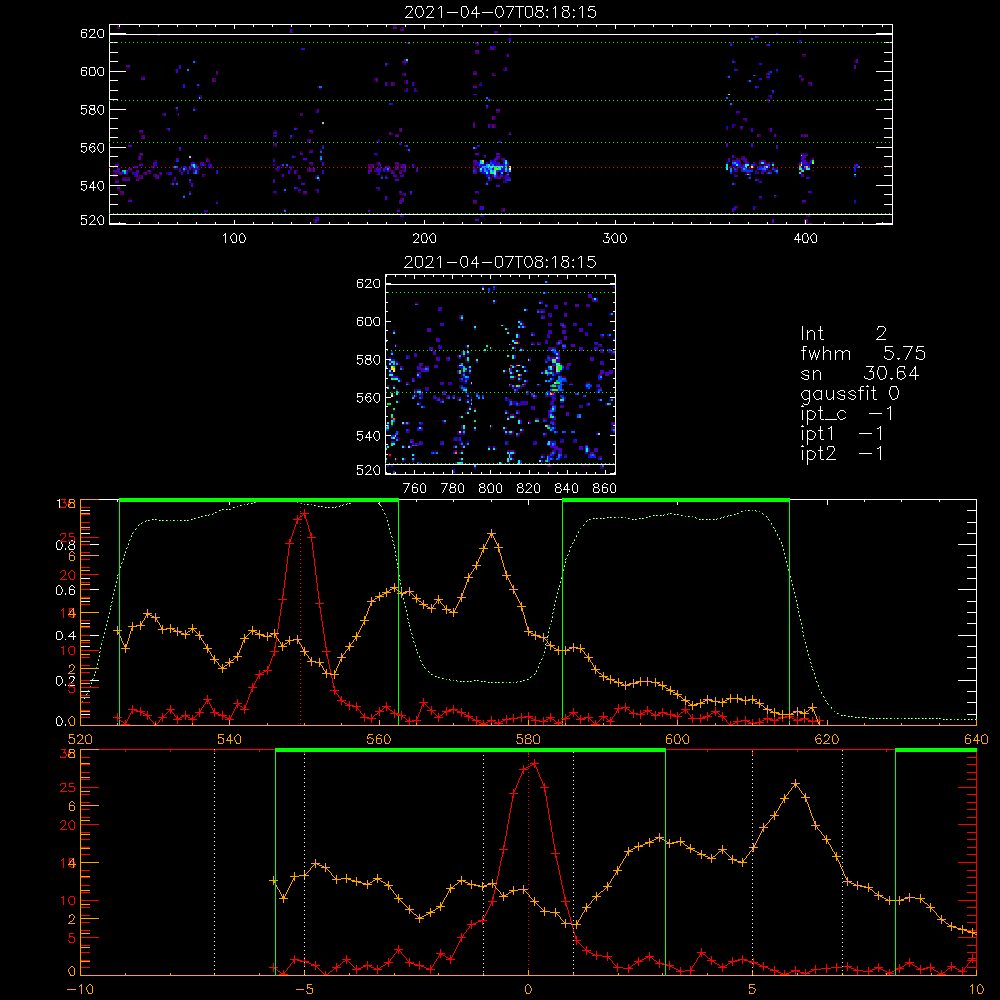The height and width of the screenshot is (1000, 1000).
Task: Click the green bar atop left window in profile plot
Action: point(259,500)
